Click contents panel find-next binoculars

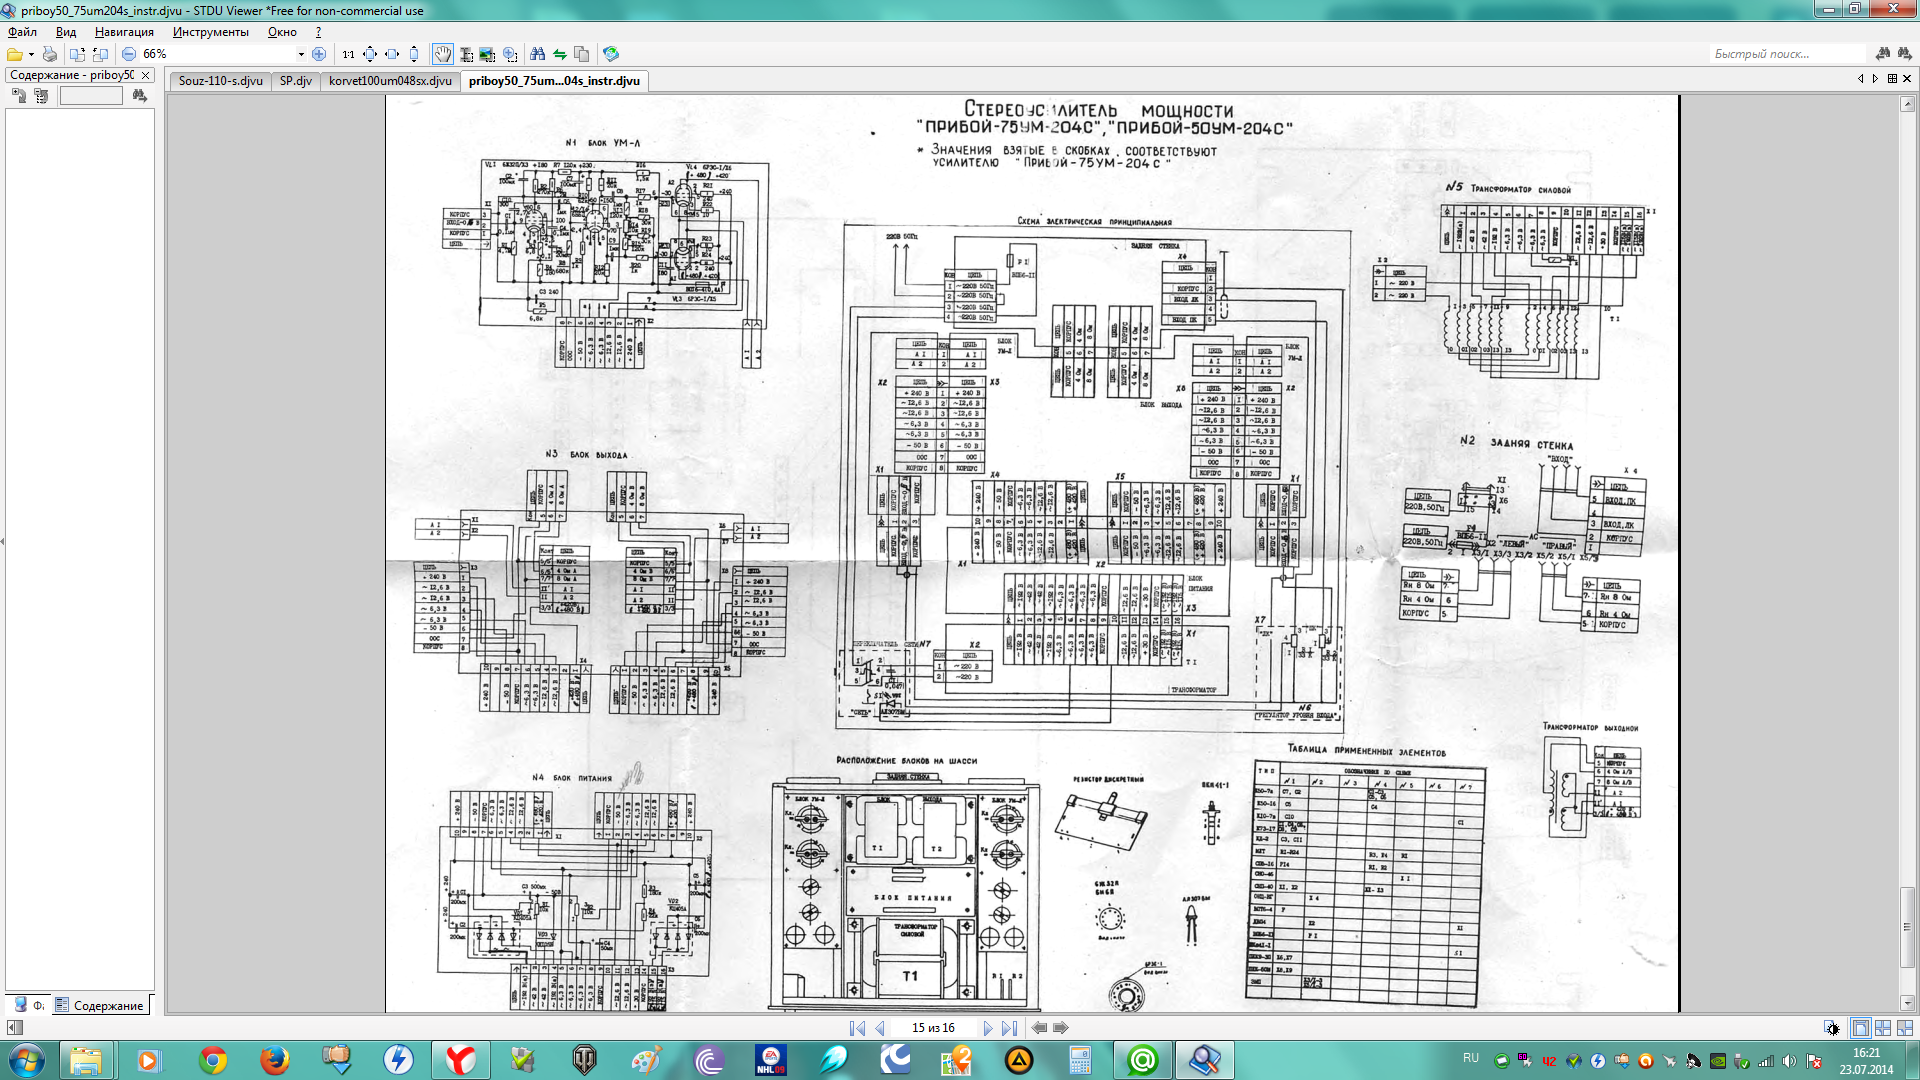click(x=140, y=96)
